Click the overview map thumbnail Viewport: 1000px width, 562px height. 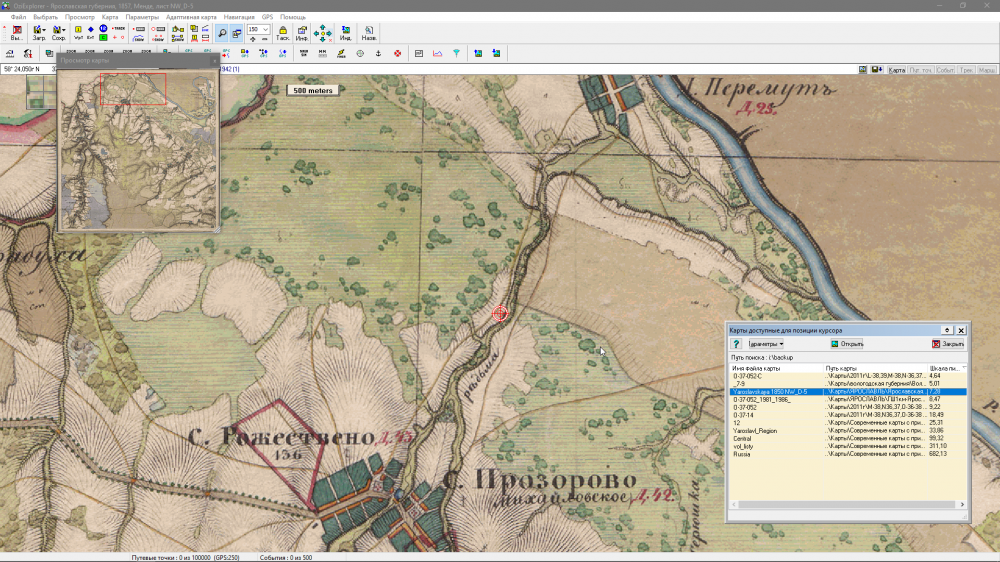(138, 150)
